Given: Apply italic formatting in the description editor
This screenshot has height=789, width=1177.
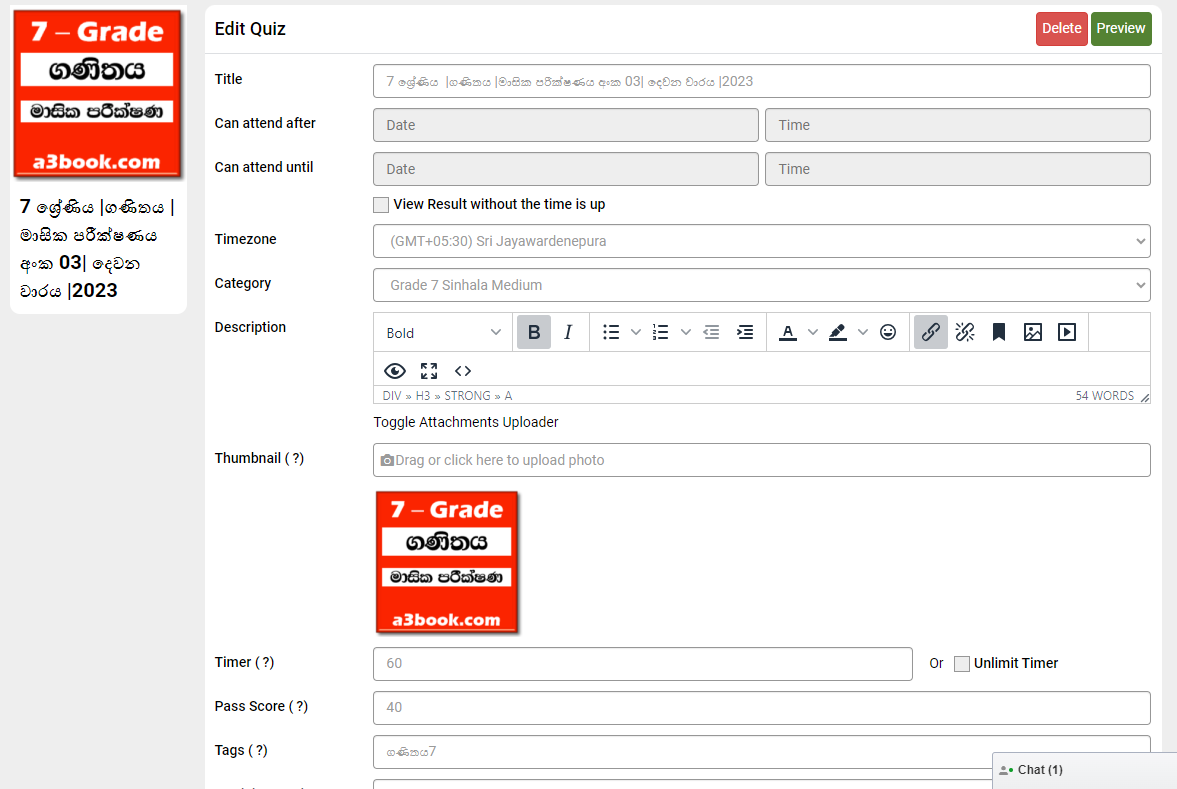Looking at the screenshot, I should [x=568, y=332].
